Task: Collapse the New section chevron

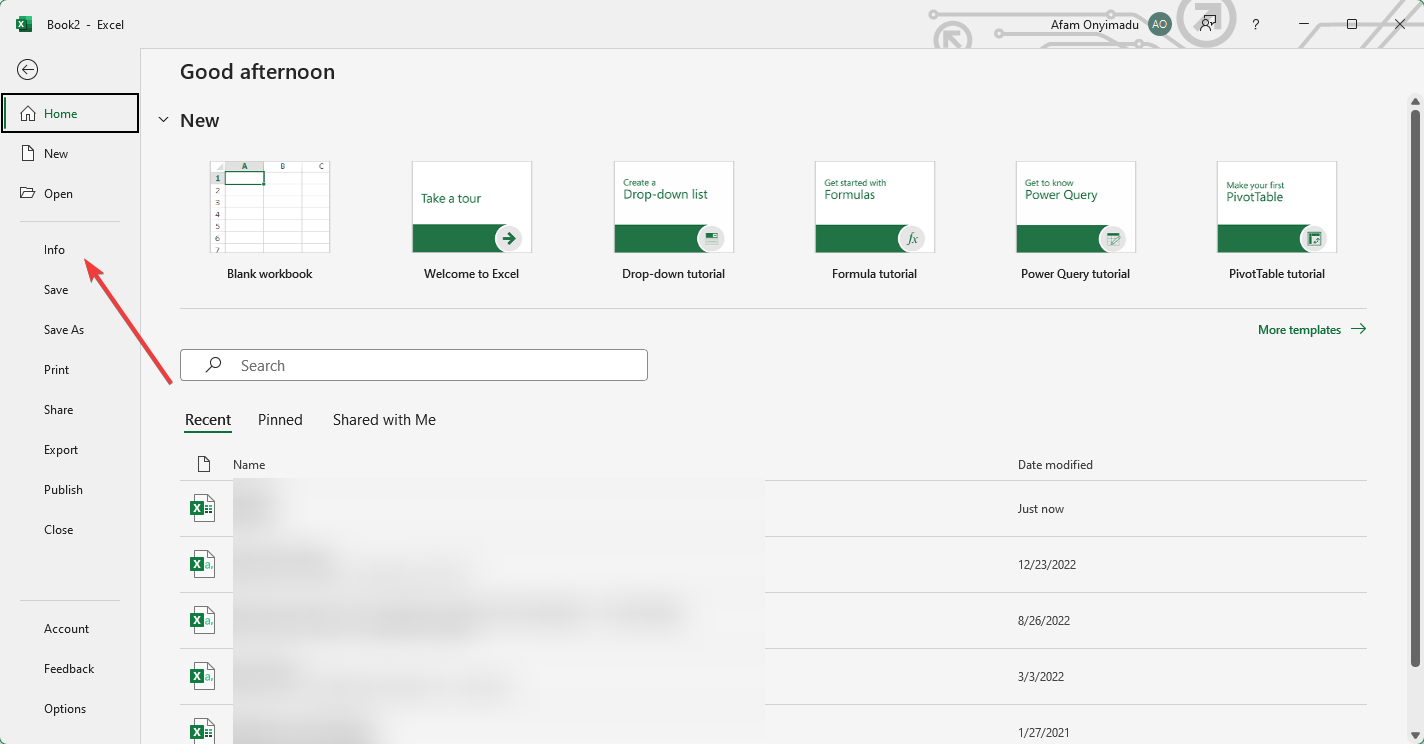Action: (163, 120)
